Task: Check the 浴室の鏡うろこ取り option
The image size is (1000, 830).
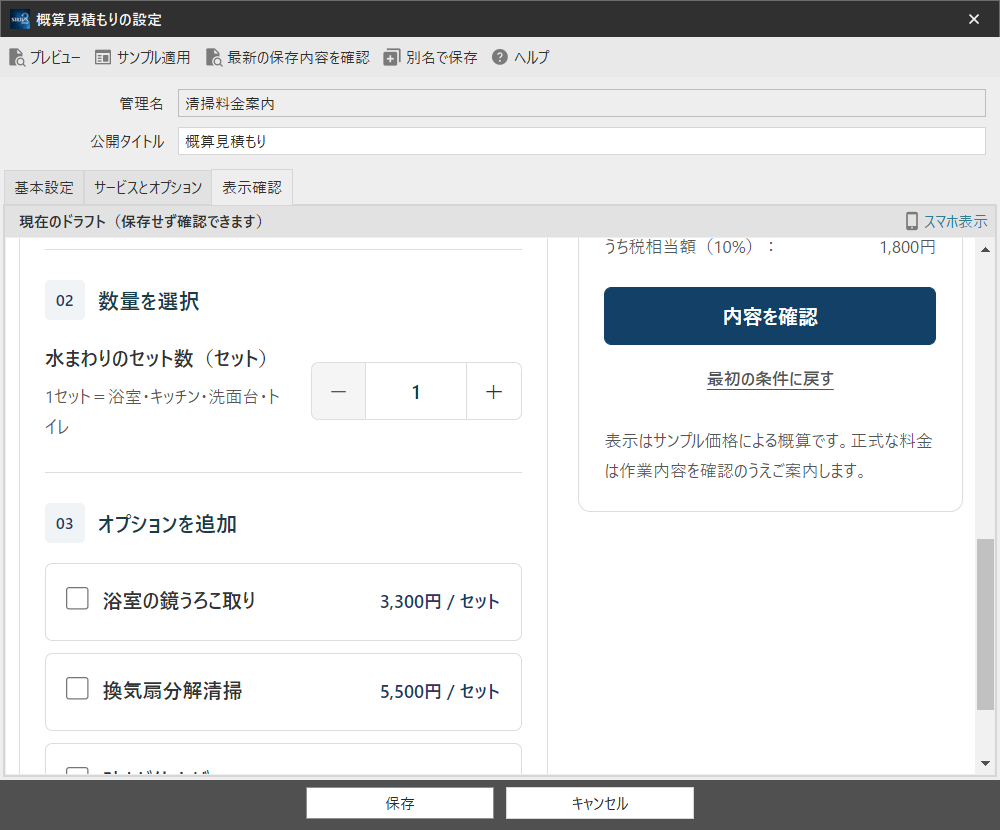Action: pyautogui.click(x=77, y=598)
